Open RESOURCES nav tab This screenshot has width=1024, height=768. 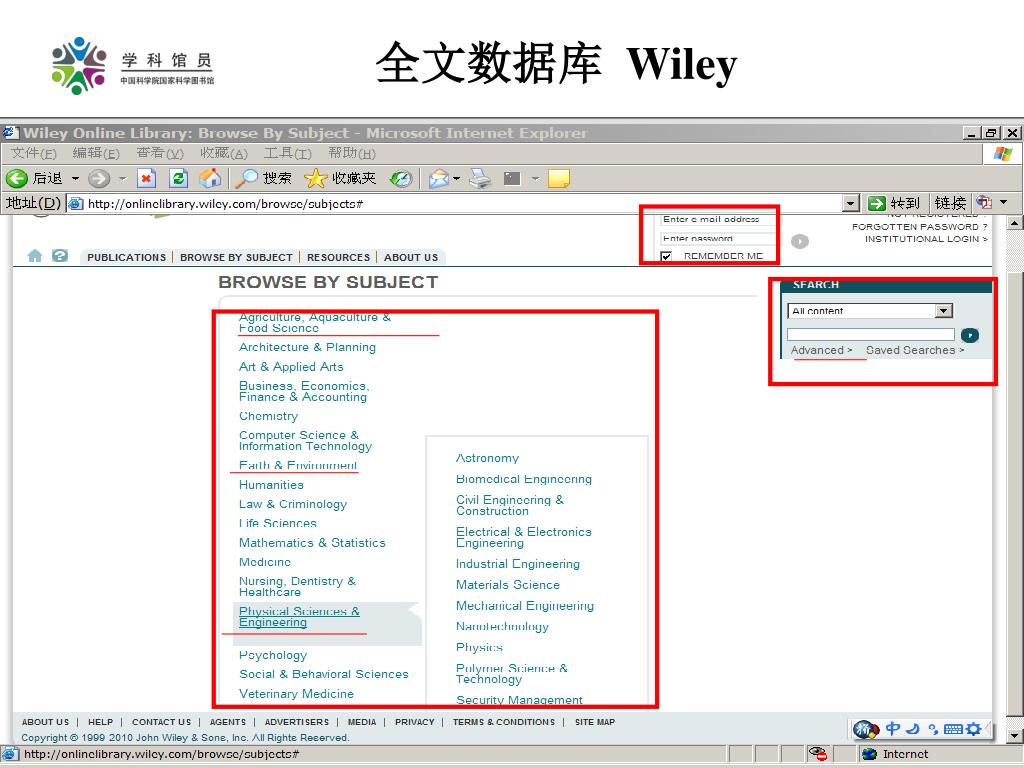[x=338, y=257]
